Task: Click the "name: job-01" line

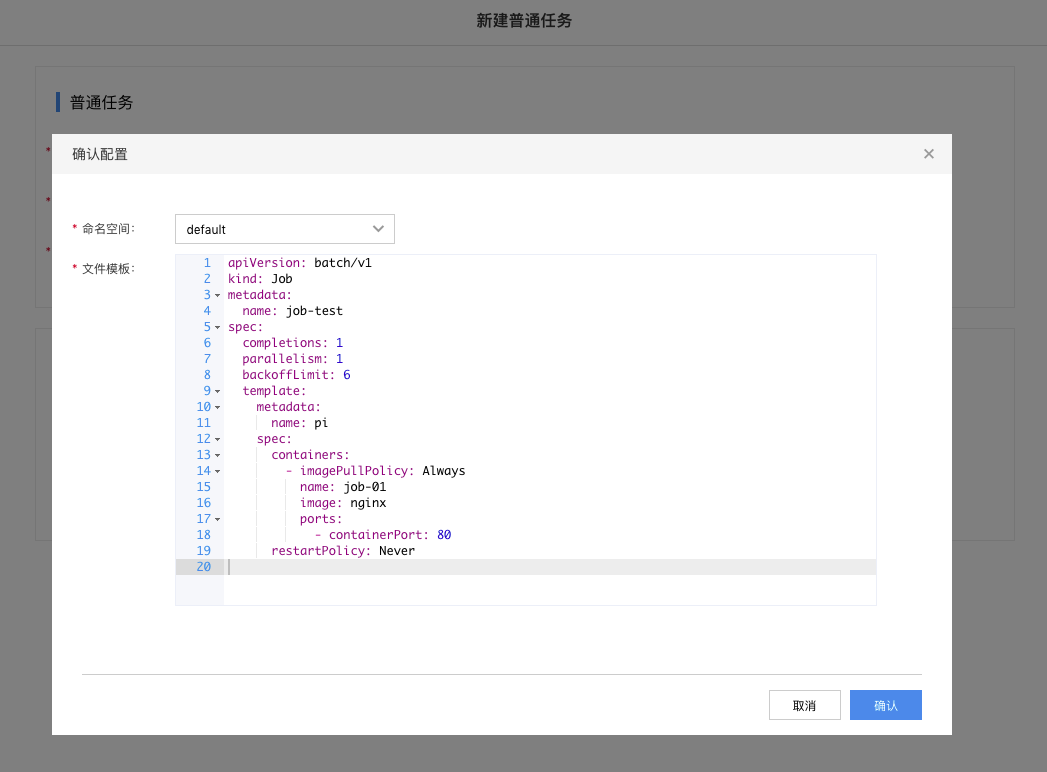Action: [343, 488]
